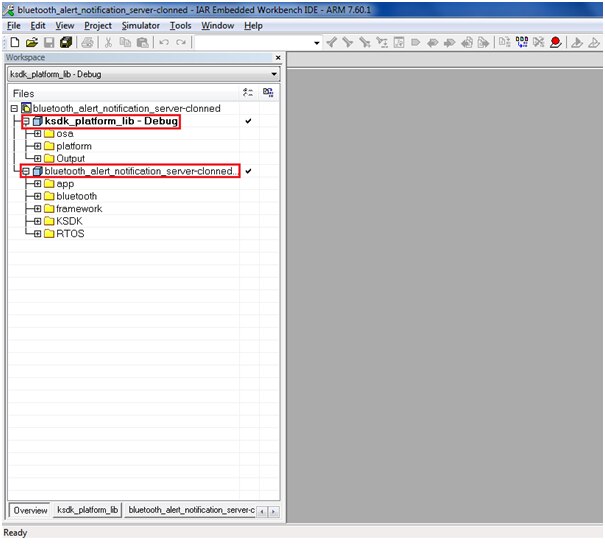Click the Save All toolbar icon
The height and width of the screenshot is (545, 605).
tap(66, 43)
